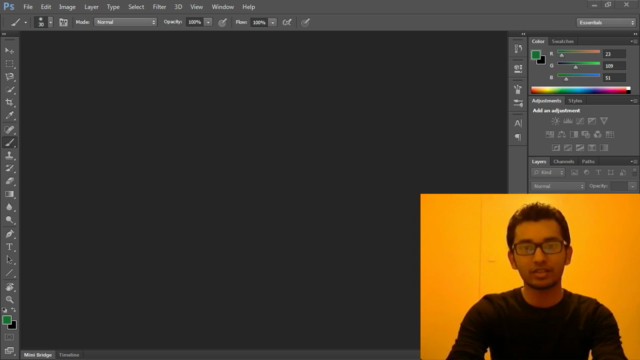Enable airbrush-style build-up
The image size is (640, 360).
click(287, 22)
